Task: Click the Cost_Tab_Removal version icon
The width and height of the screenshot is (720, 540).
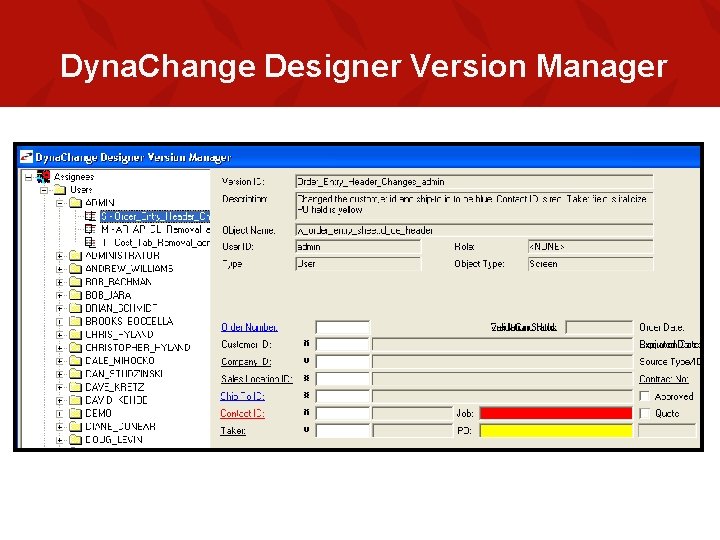Action: coord(90,242)
